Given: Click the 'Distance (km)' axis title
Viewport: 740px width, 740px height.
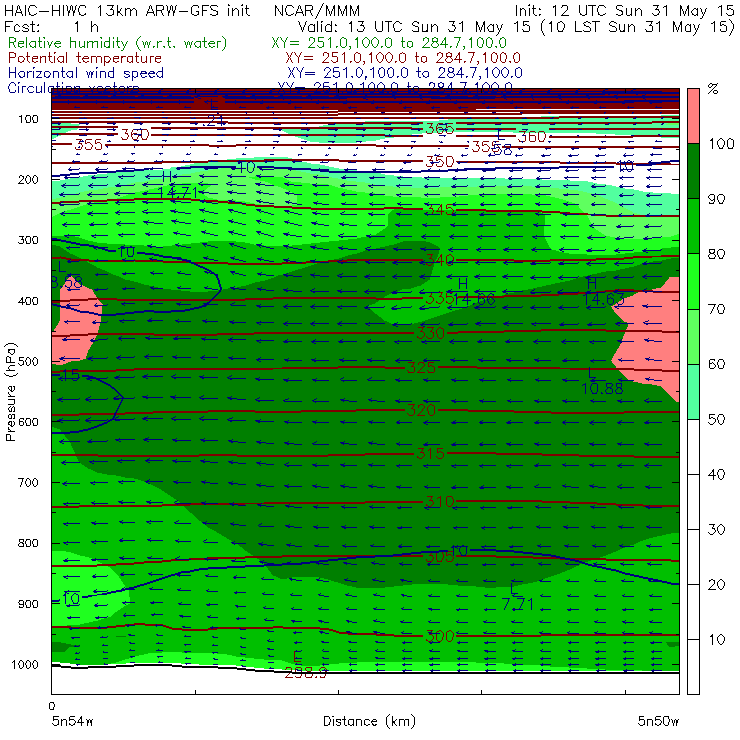Looking at the screenshot, I should [369, 721].
